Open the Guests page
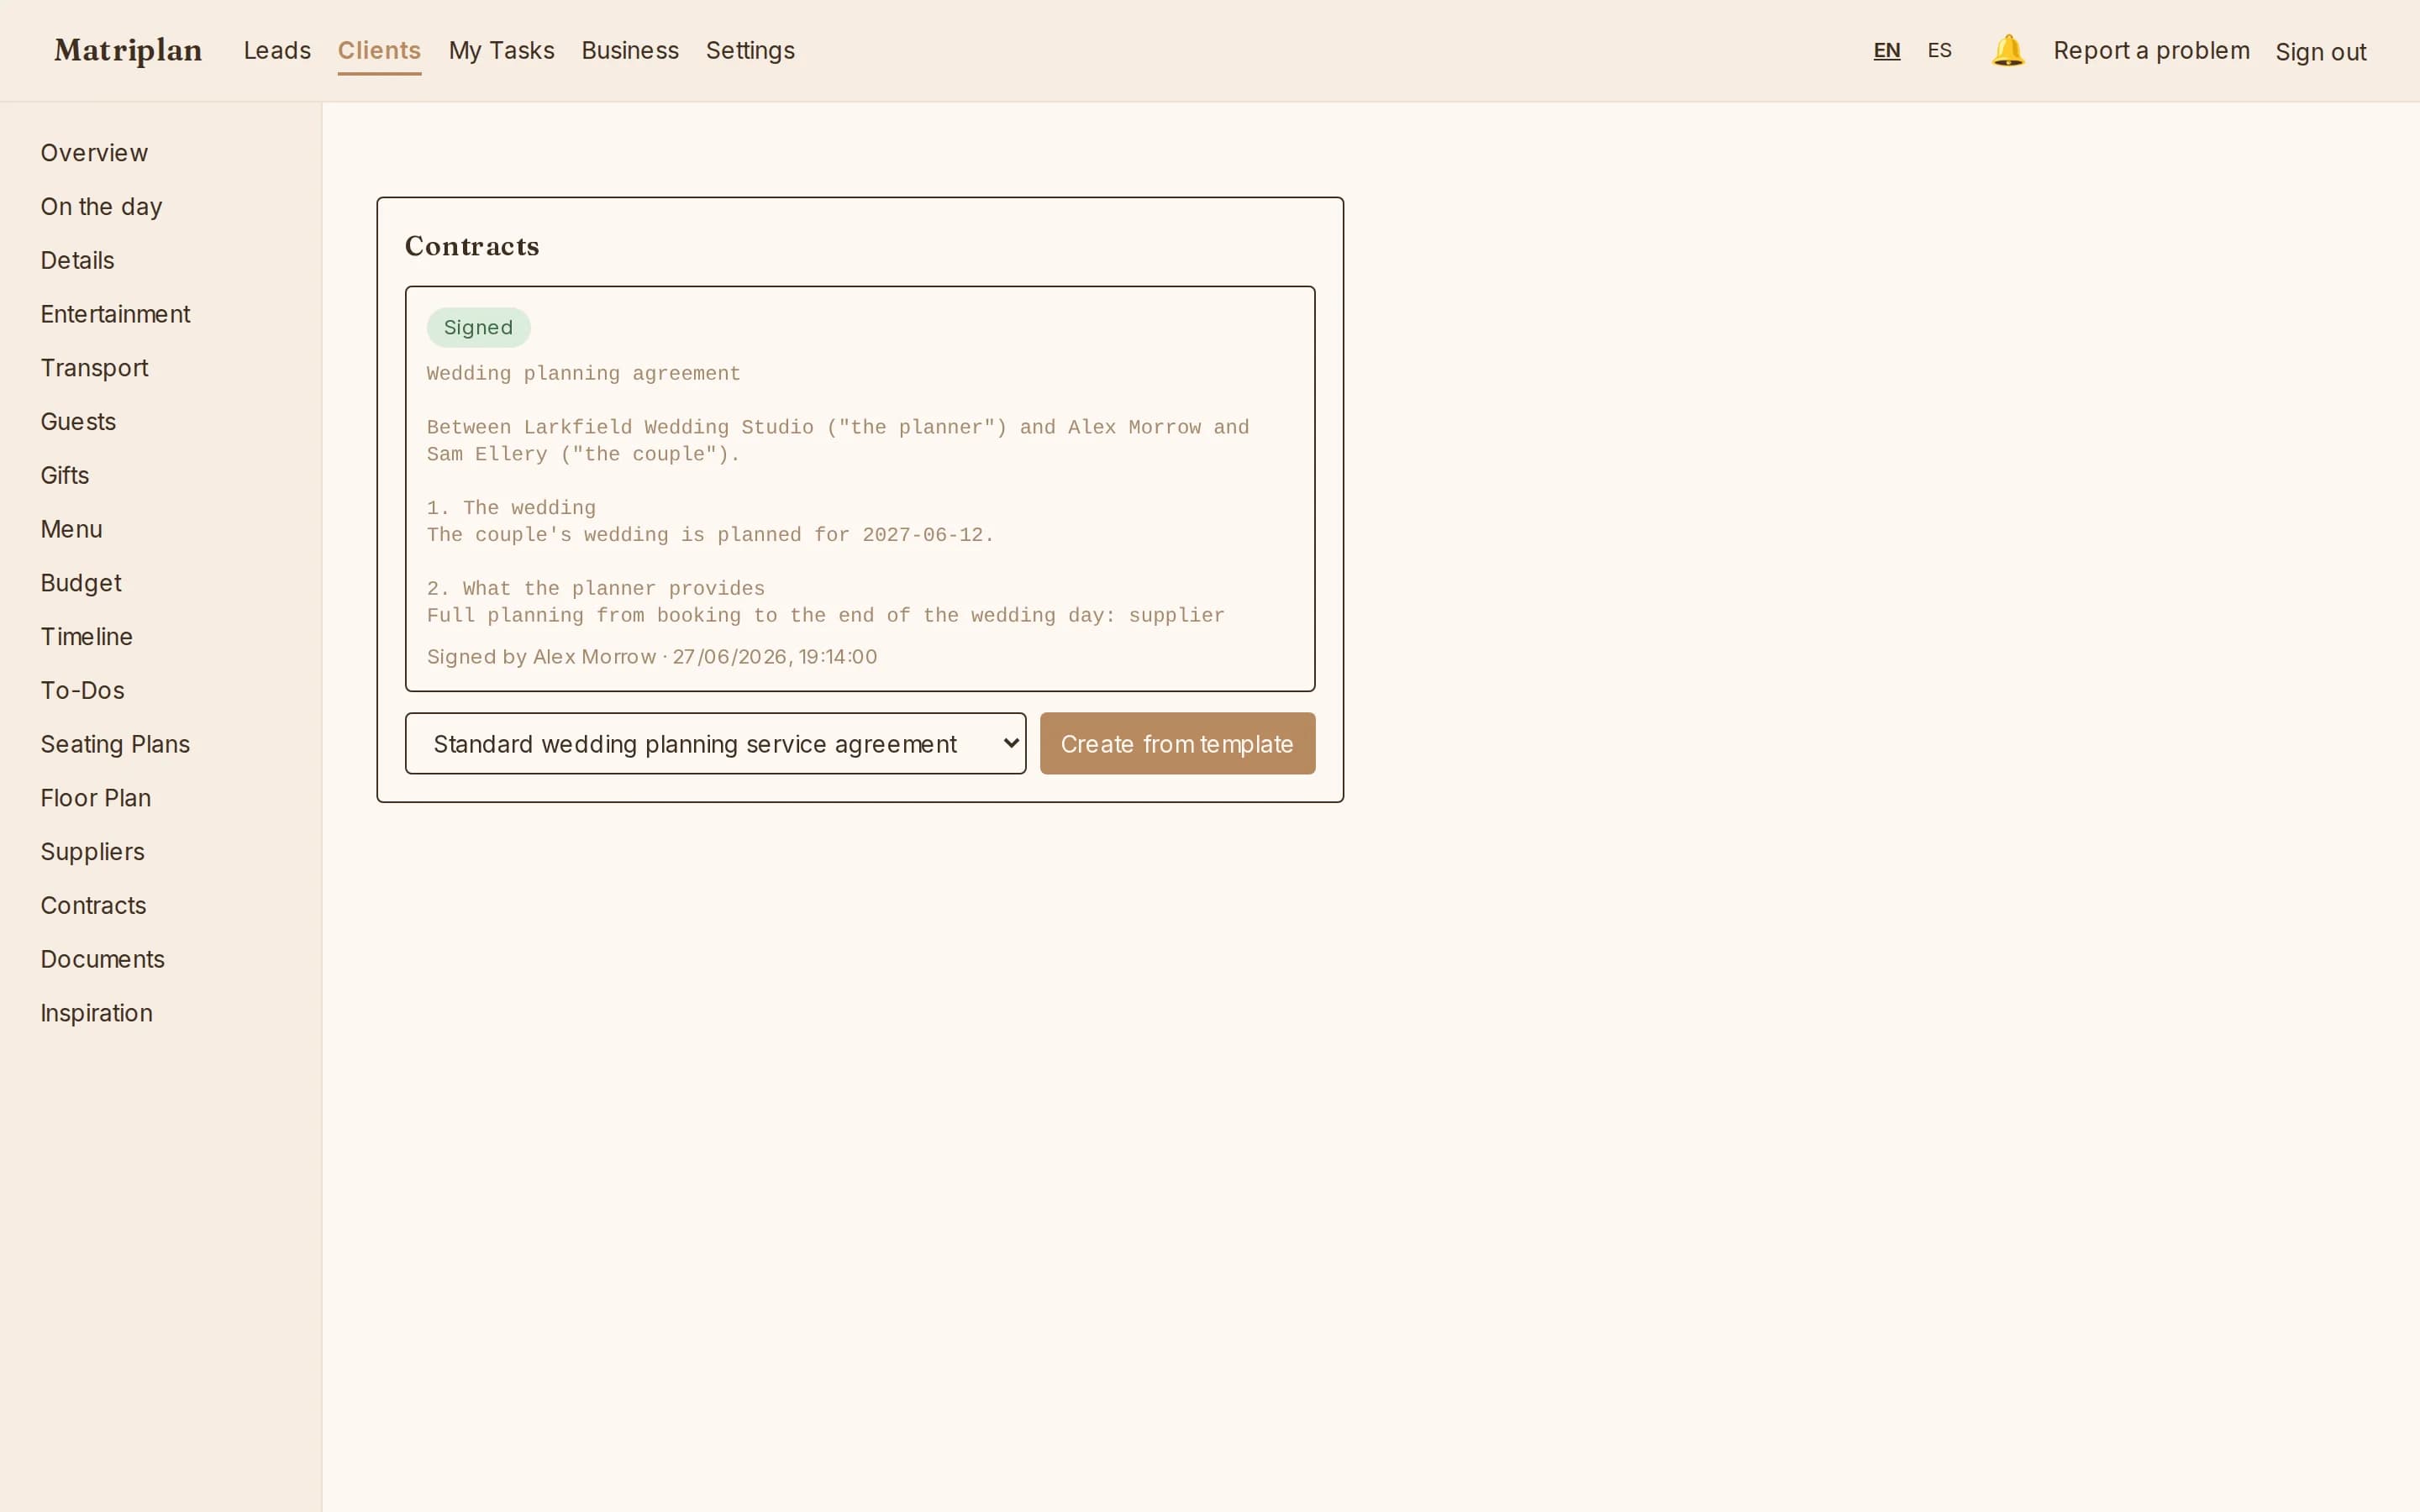The width and height of the screenshot is (2420, 1512). coord(78,422)
